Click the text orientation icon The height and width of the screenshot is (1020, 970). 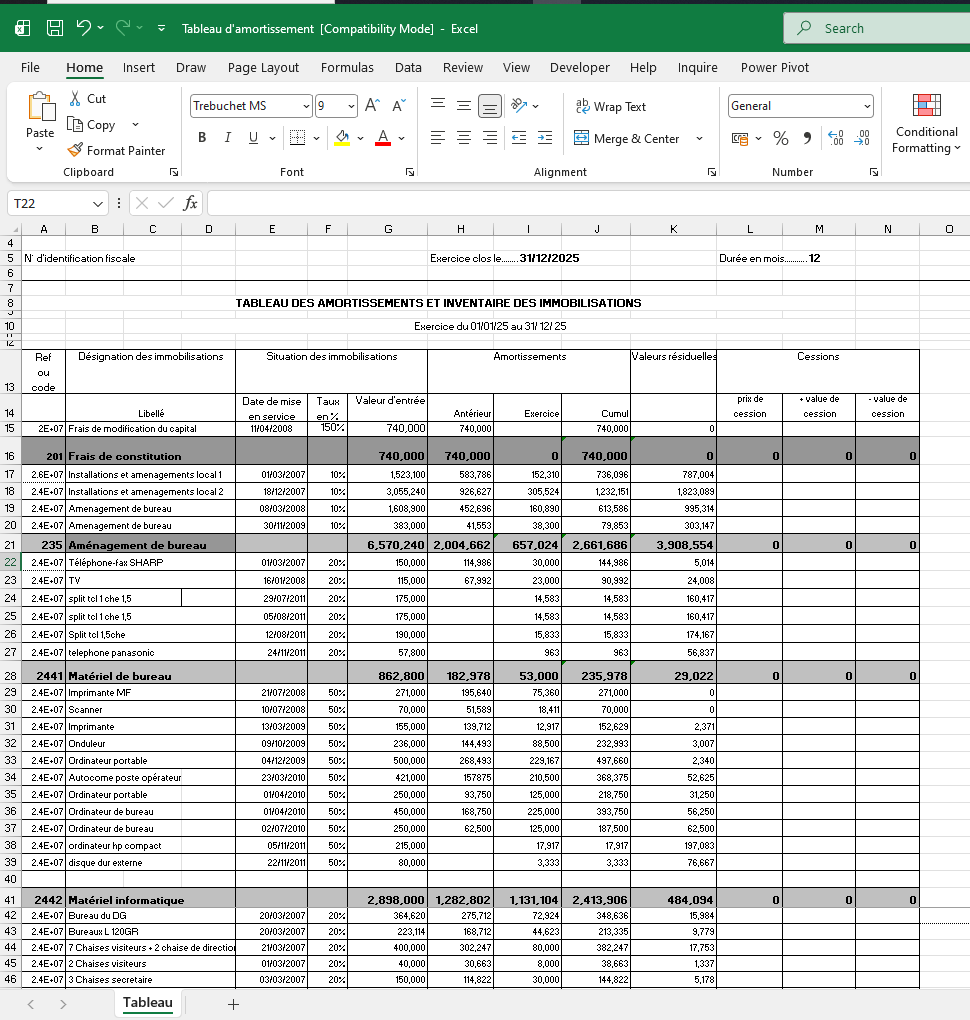pos(519,105)
